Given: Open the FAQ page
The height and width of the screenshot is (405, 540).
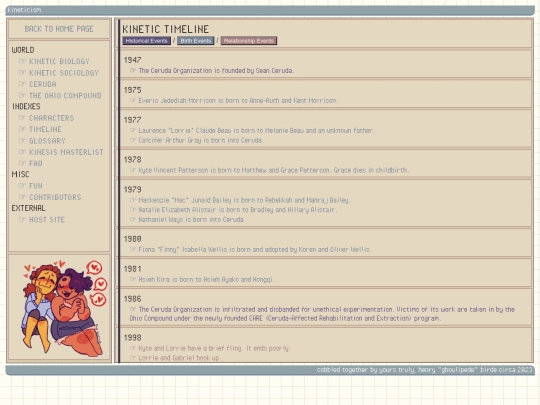Looking at the screenshot, I should pyautogui.click(x=36, y=163).
